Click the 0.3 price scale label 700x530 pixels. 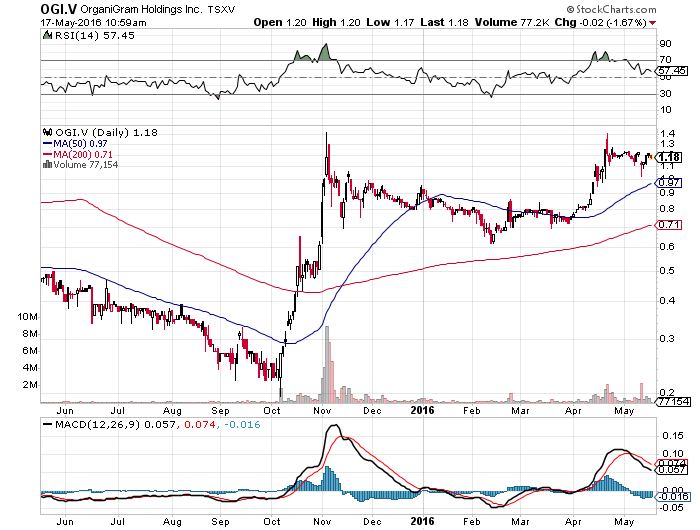click(x=667, y=338)
